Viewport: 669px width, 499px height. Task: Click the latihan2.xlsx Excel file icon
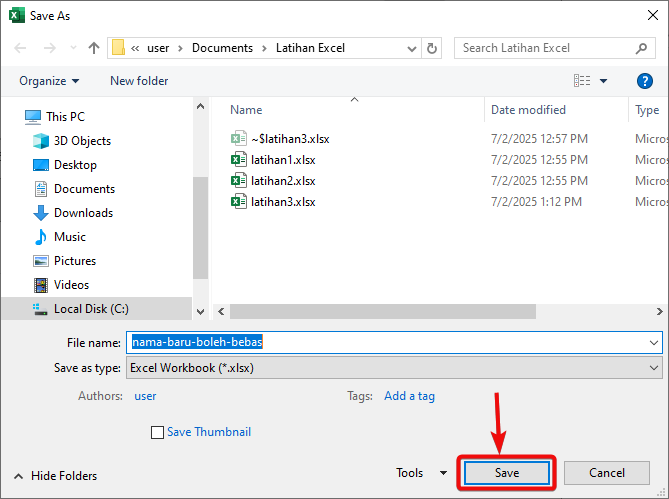coord(239,181)
